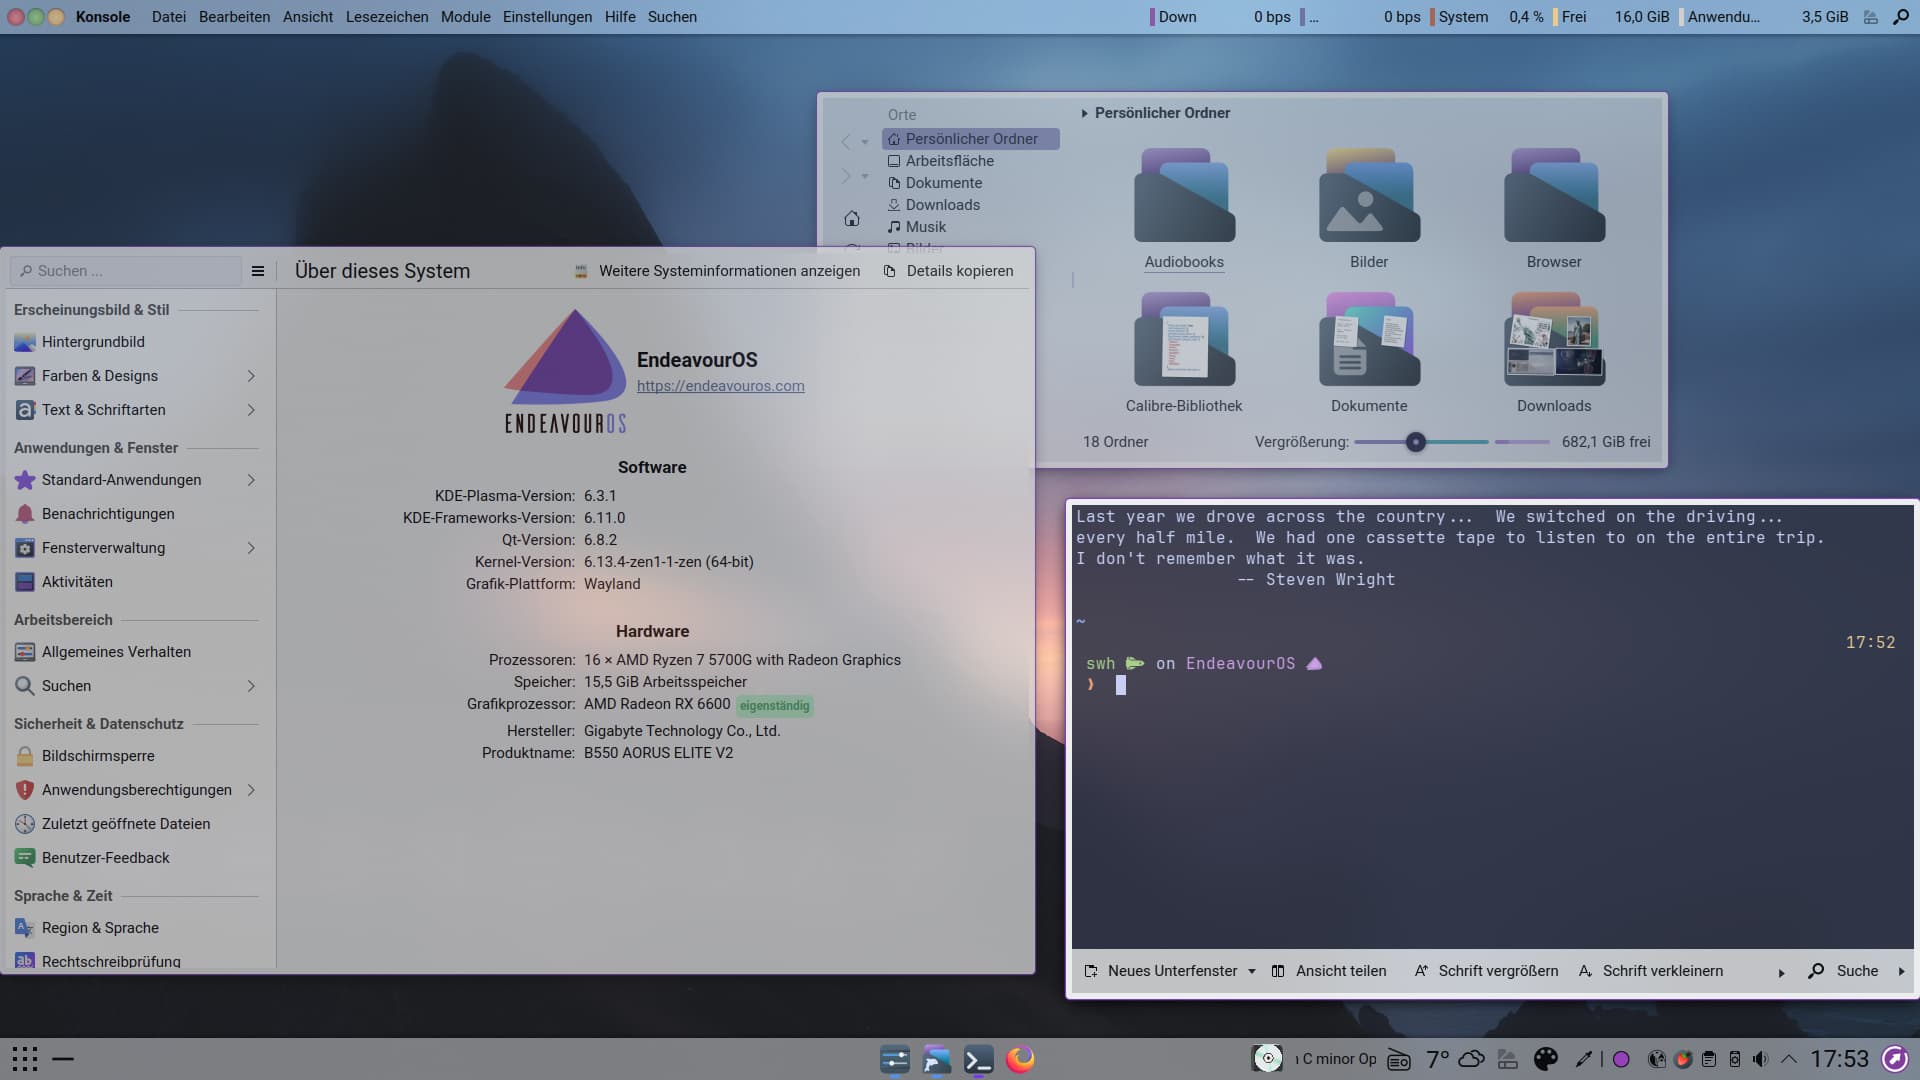Open Dolphin file manager taskbar icon
The width and height of the screenshot is (1920, 1080).
point(936,1059)
